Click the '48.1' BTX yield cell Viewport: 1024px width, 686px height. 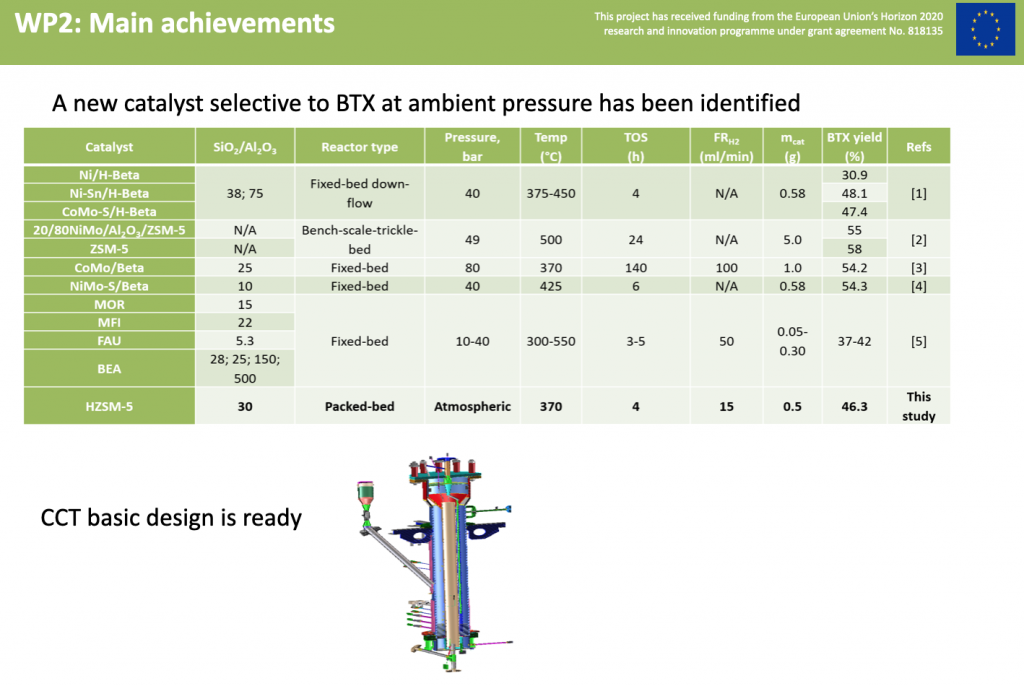(854, 193)
